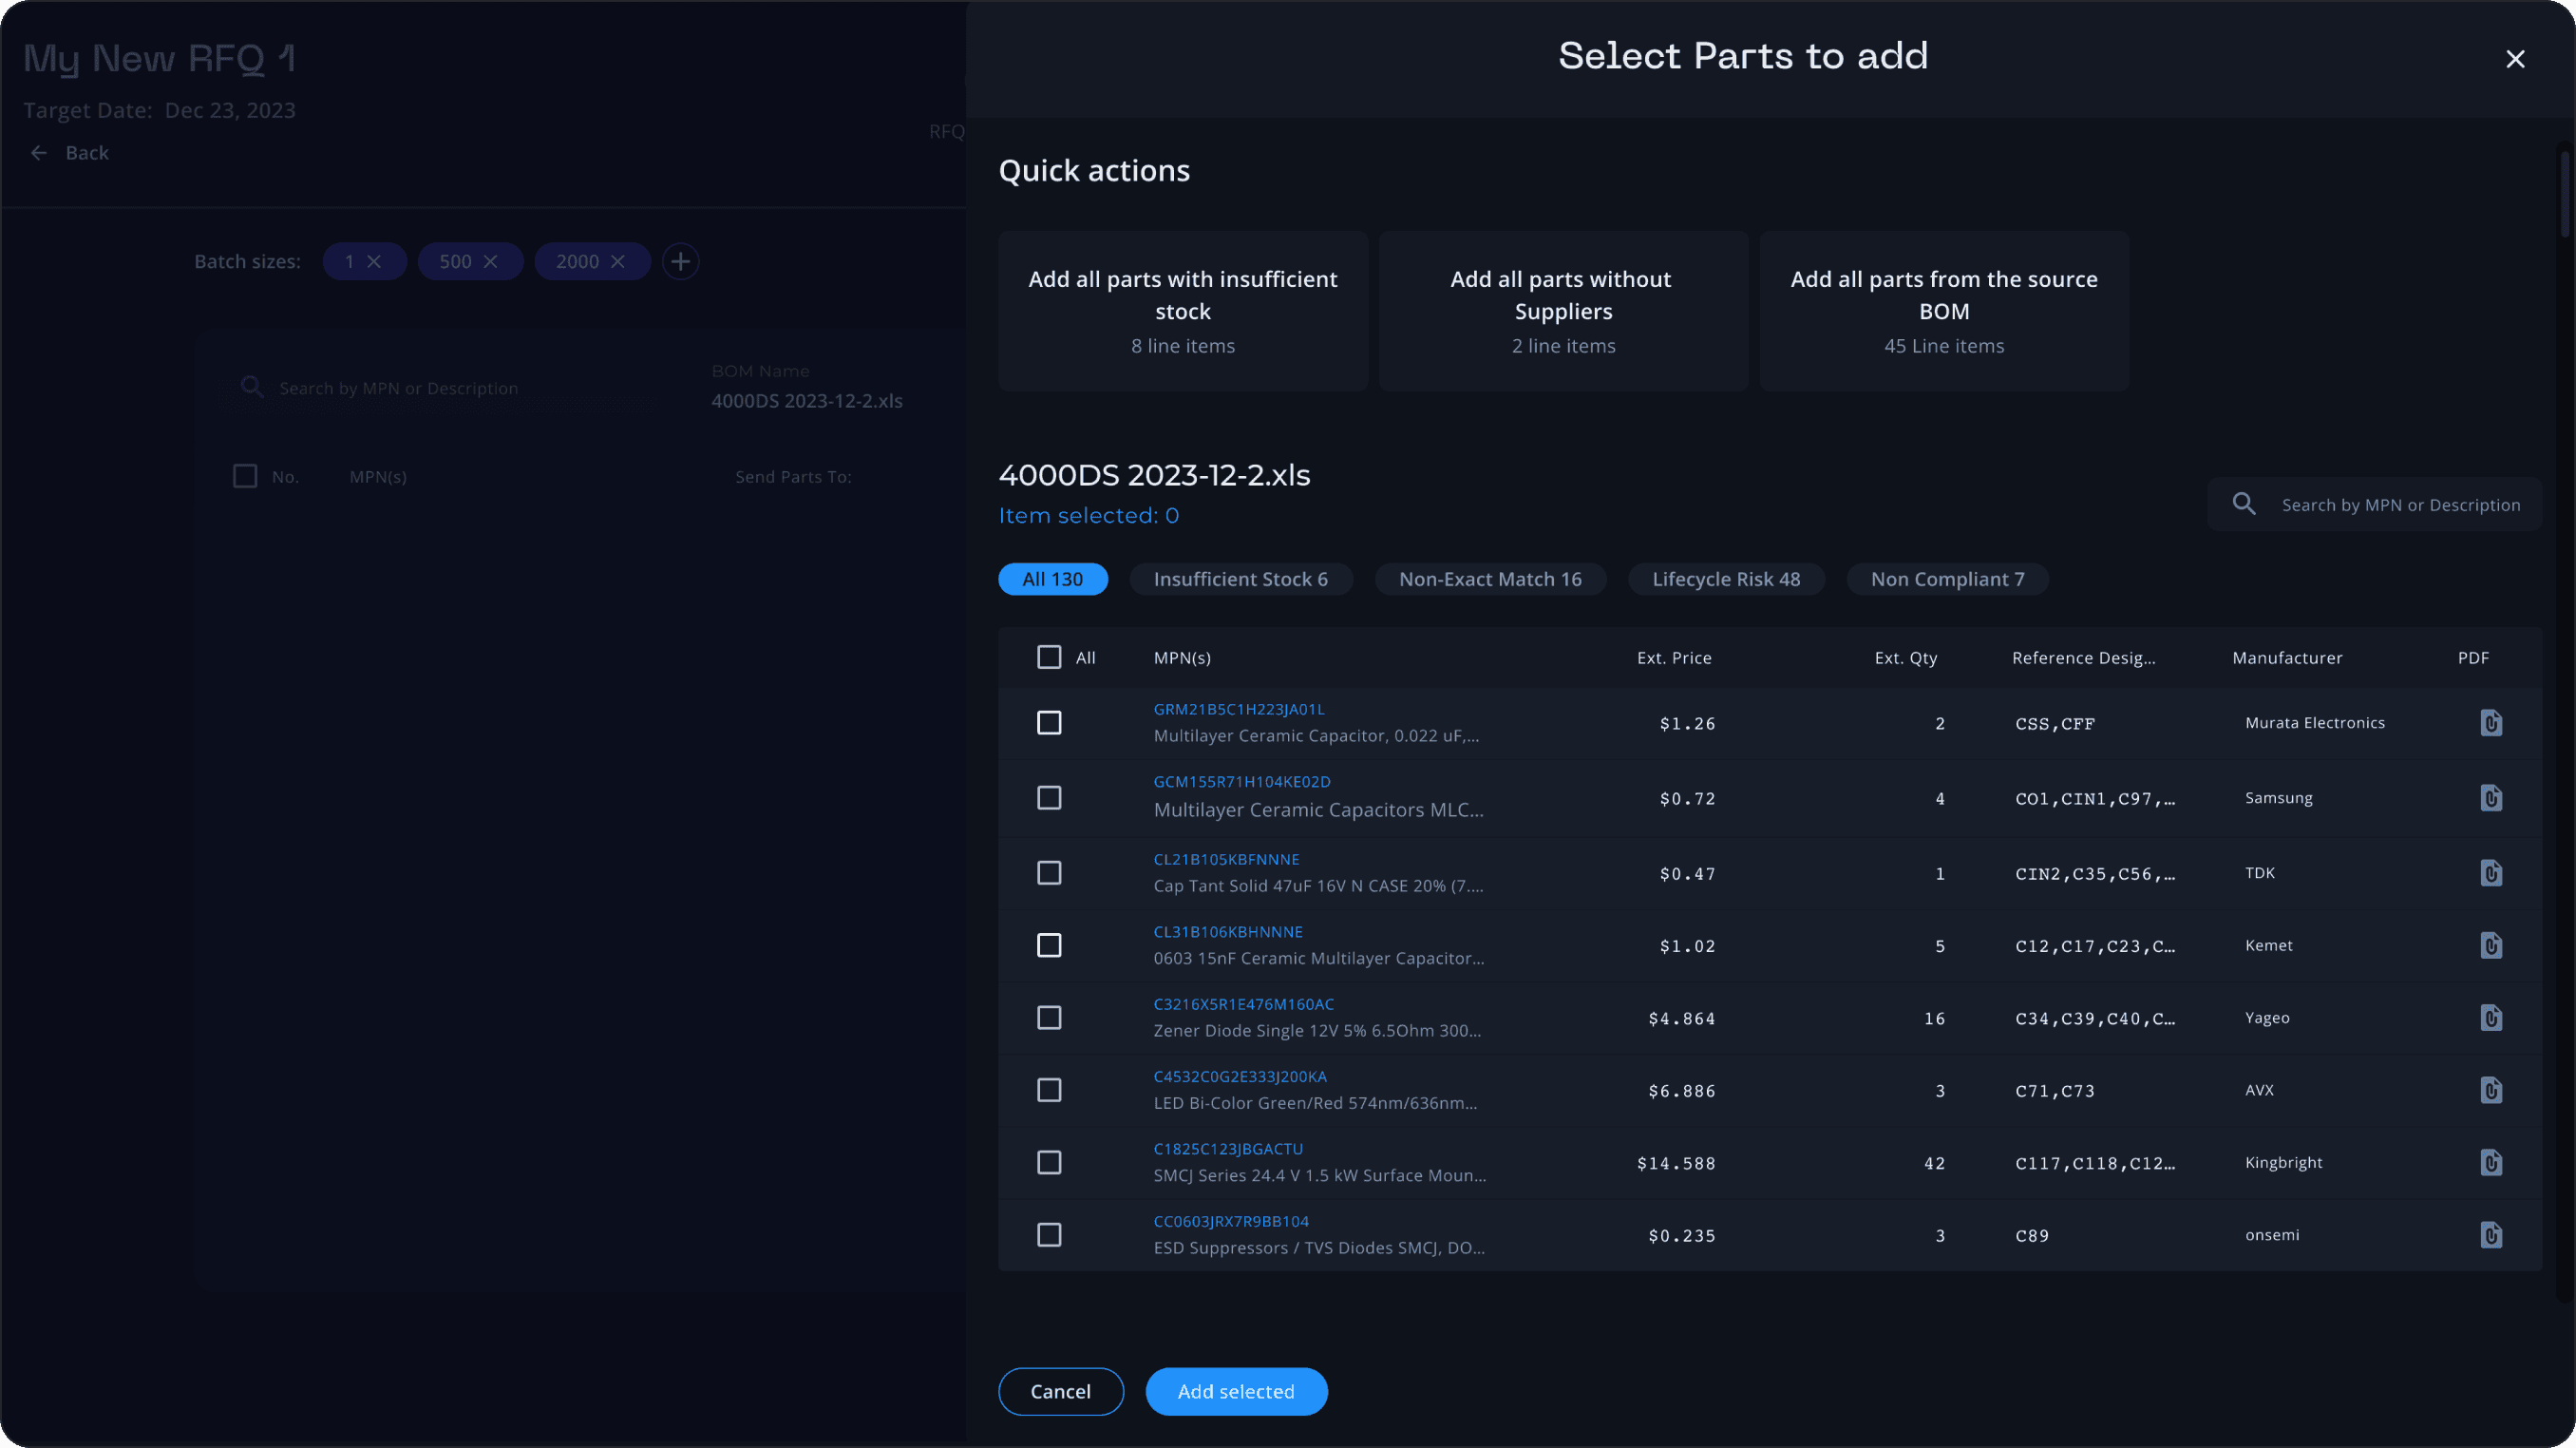Viewport: 2576px width, 1448px height.
Task: Click the Ext. Price column header
Action: point(1674,658)
